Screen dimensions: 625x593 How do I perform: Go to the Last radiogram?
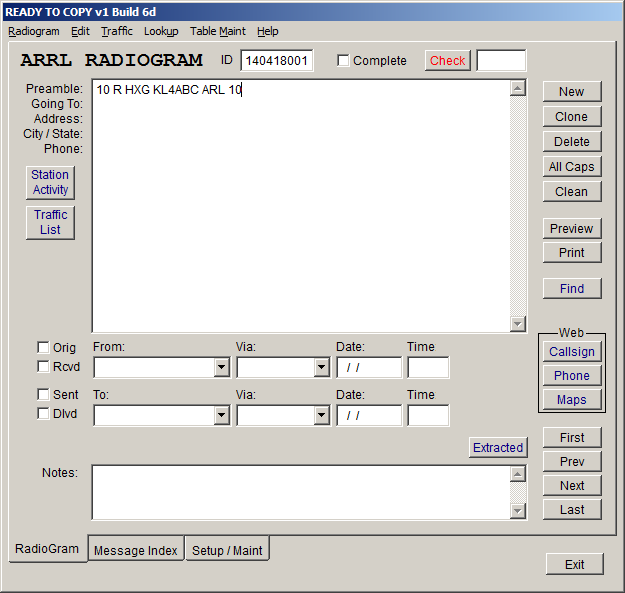(x=572, y=509)
